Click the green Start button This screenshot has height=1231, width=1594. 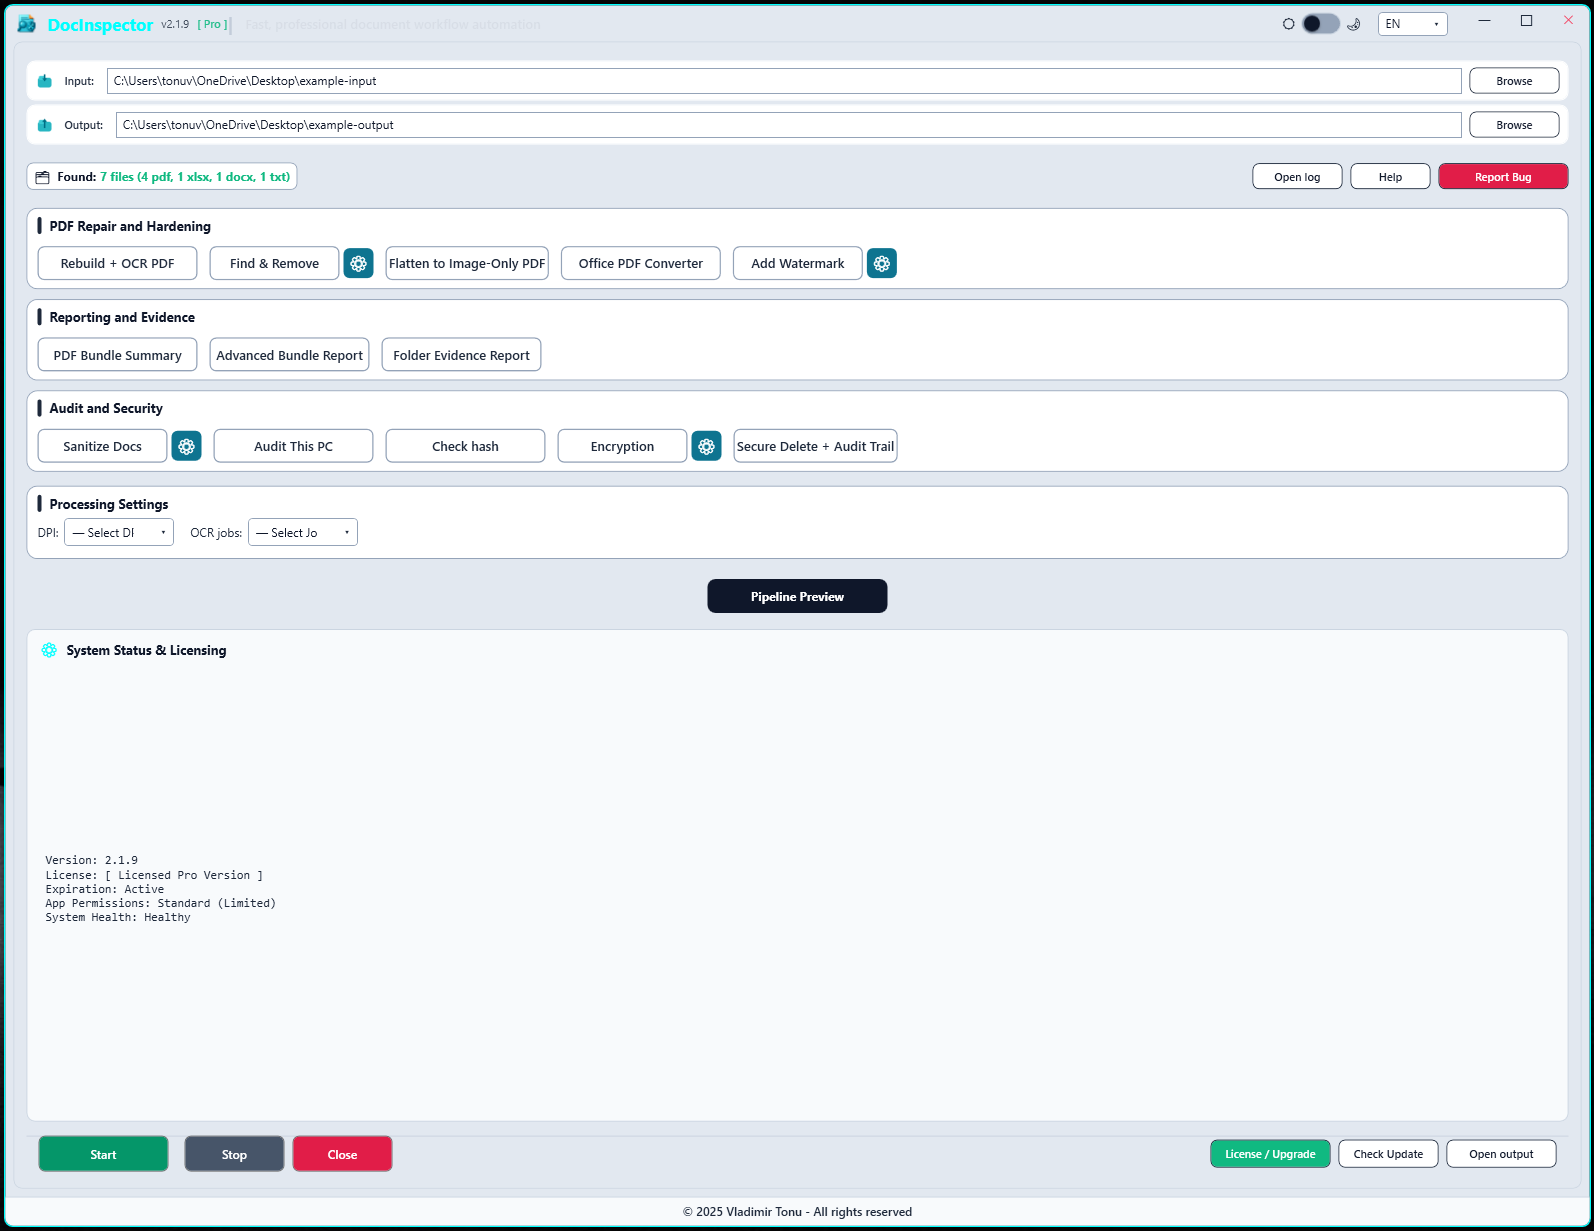103,1154
